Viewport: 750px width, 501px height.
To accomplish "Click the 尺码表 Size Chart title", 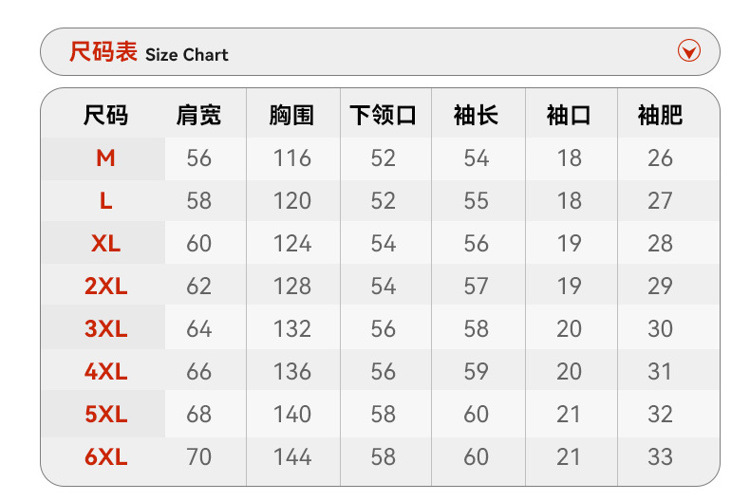I will coord(148,52).
